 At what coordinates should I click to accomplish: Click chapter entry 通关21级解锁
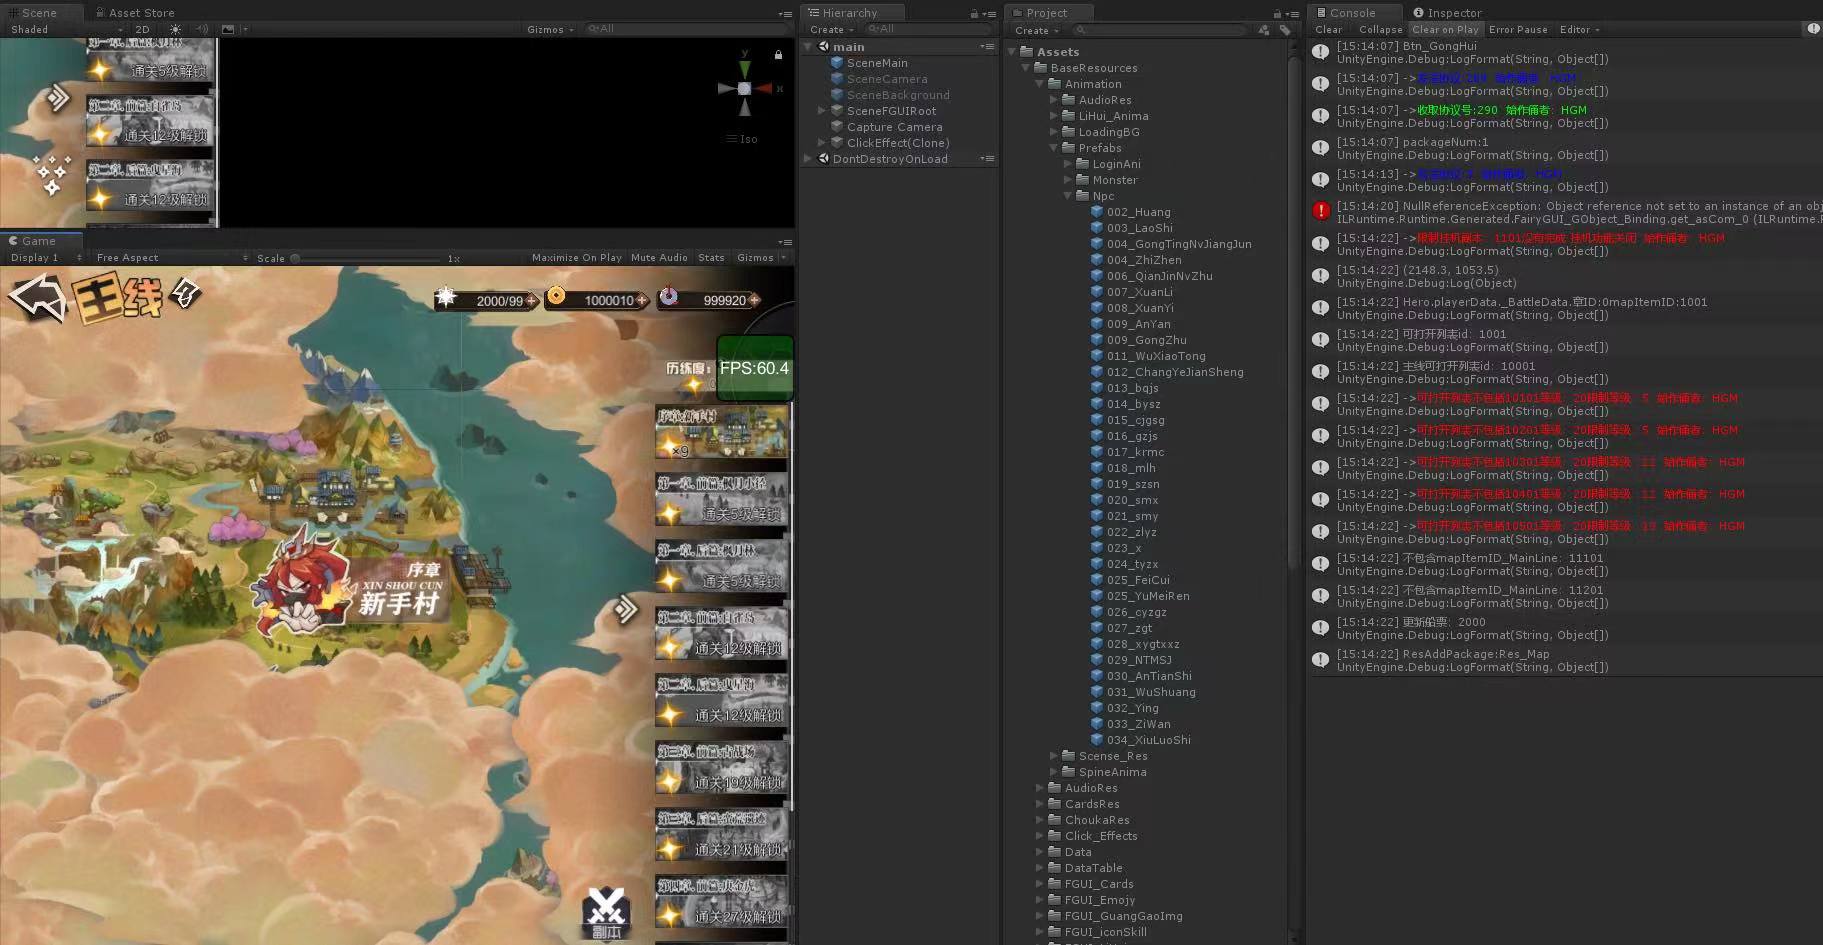[x=721, y=835]
